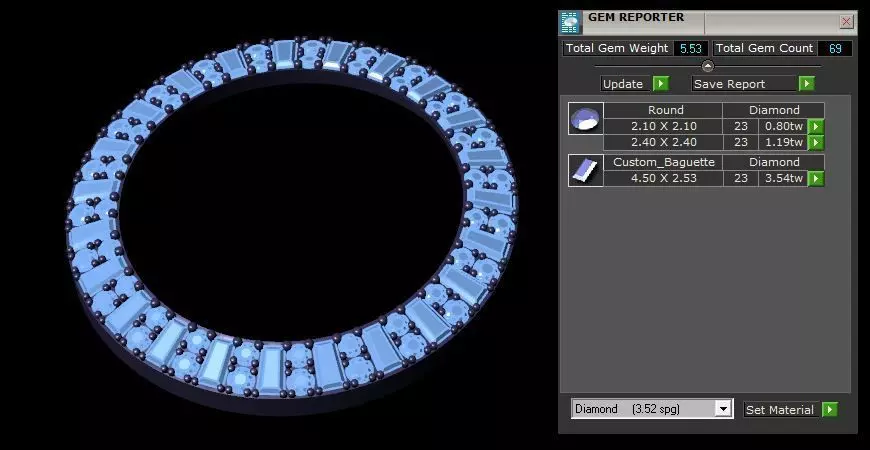Click the 3.54tw weight cell
This screenshot has height=450, width=870.
click(783, 179)
